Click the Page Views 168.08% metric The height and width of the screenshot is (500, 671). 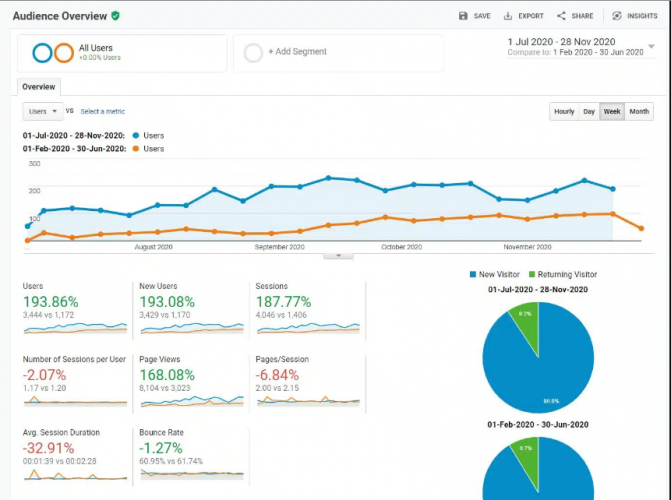[x=167, y=375]
